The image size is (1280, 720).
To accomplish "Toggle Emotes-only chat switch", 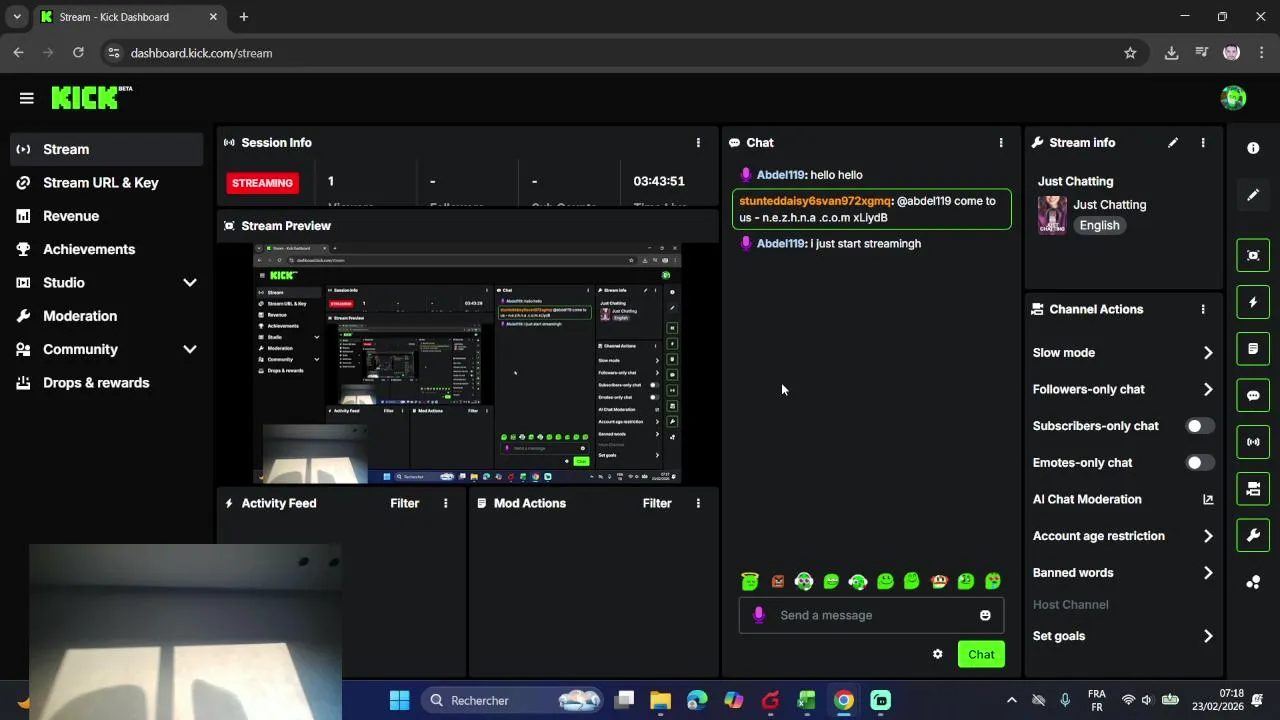I will click(x=1199, y=463).
